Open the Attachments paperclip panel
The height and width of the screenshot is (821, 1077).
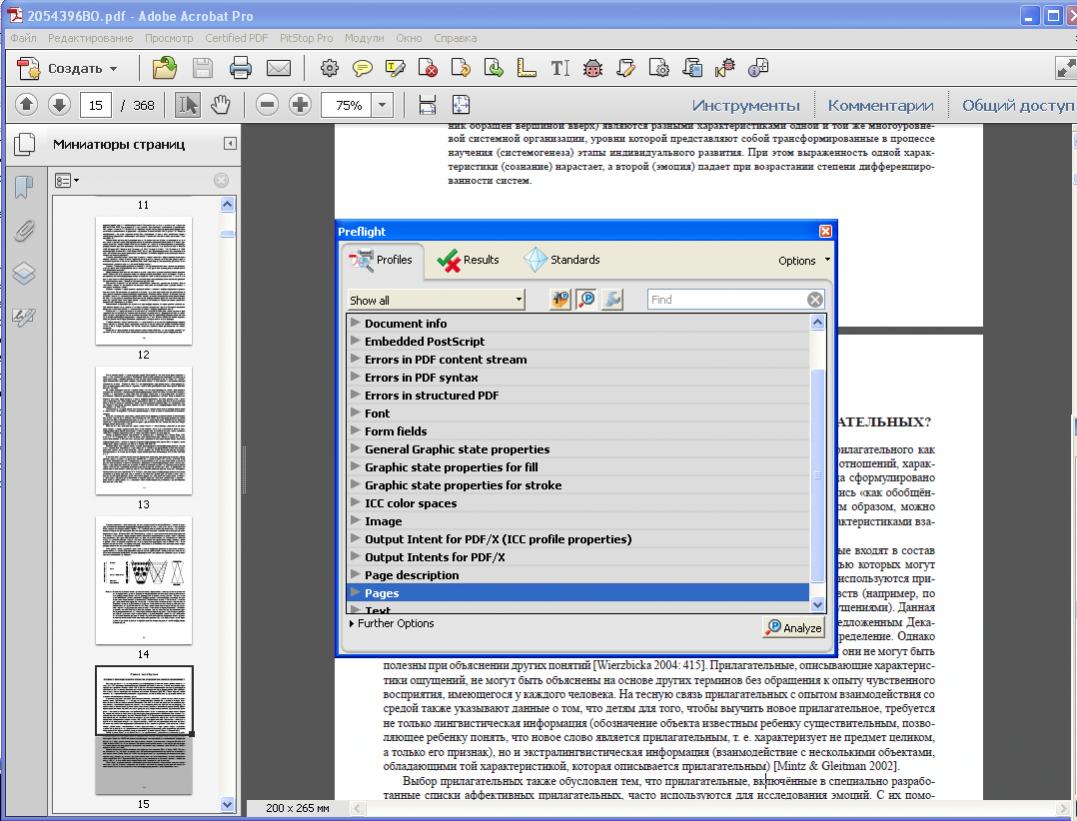point(24,231)
